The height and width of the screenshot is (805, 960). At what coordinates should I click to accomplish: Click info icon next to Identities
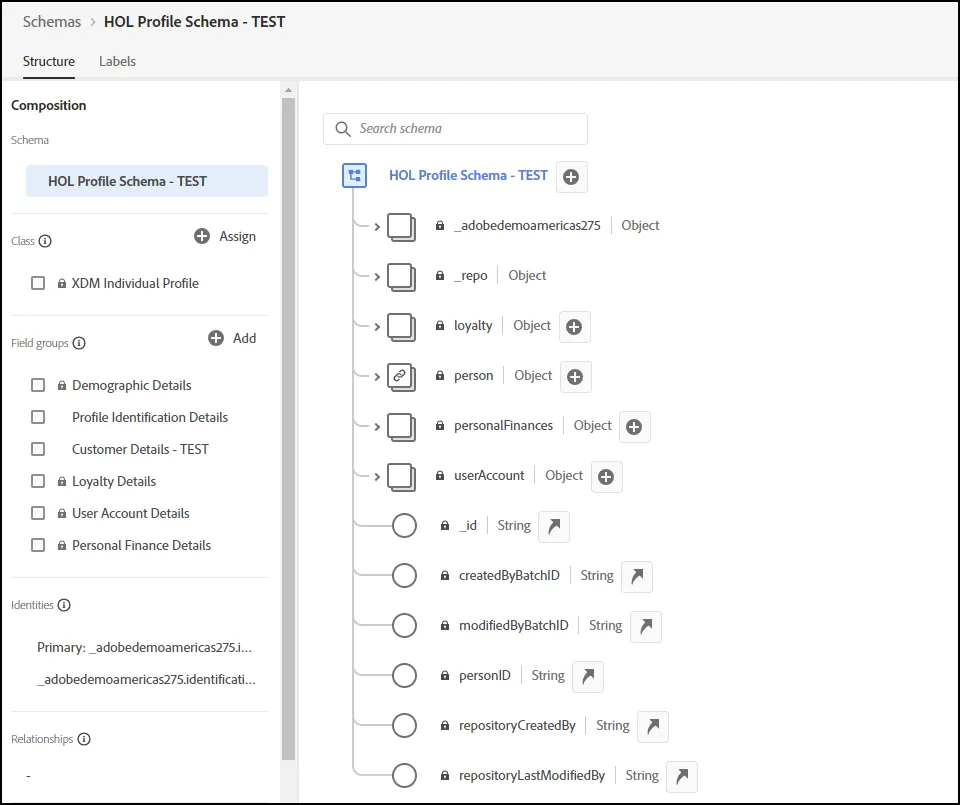pos(64,605)
